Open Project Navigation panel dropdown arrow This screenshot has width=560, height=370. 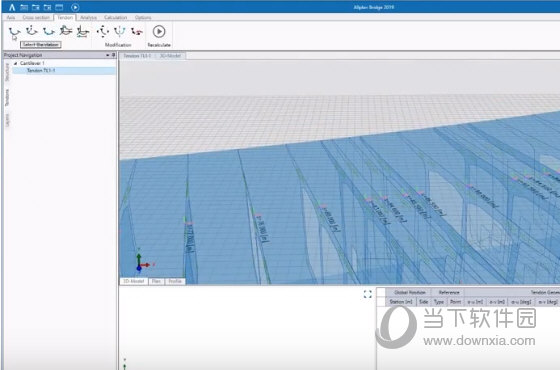click(x=108, y=55)
